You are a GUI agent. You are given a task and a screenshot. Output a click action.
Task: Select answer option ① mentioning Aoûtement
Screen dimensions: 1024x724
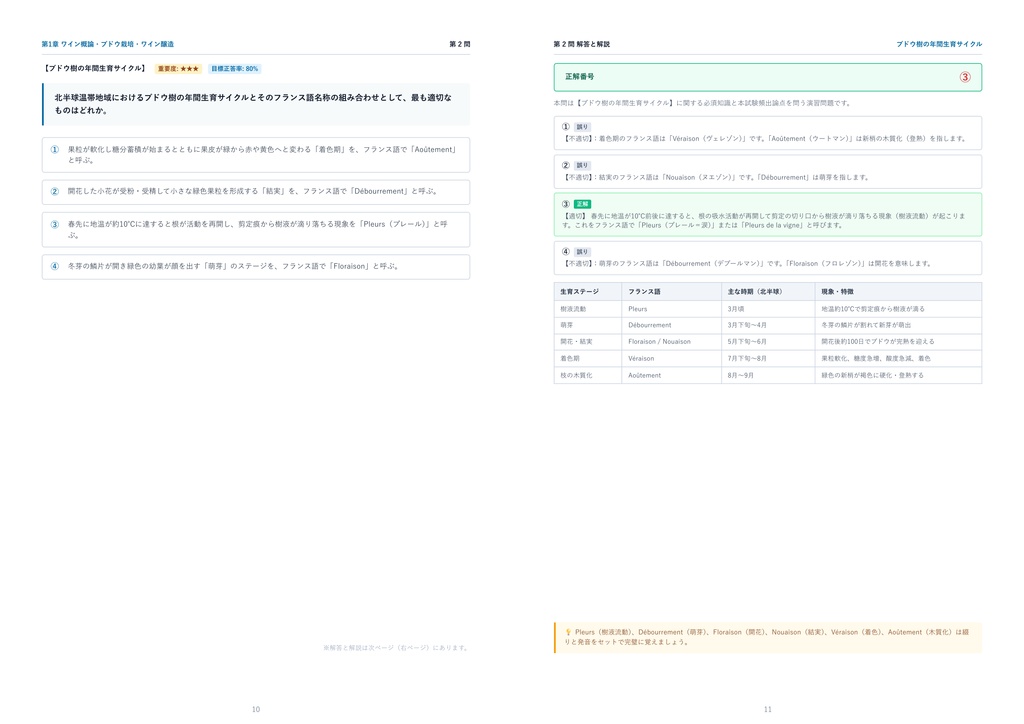[x=256, y=155]
